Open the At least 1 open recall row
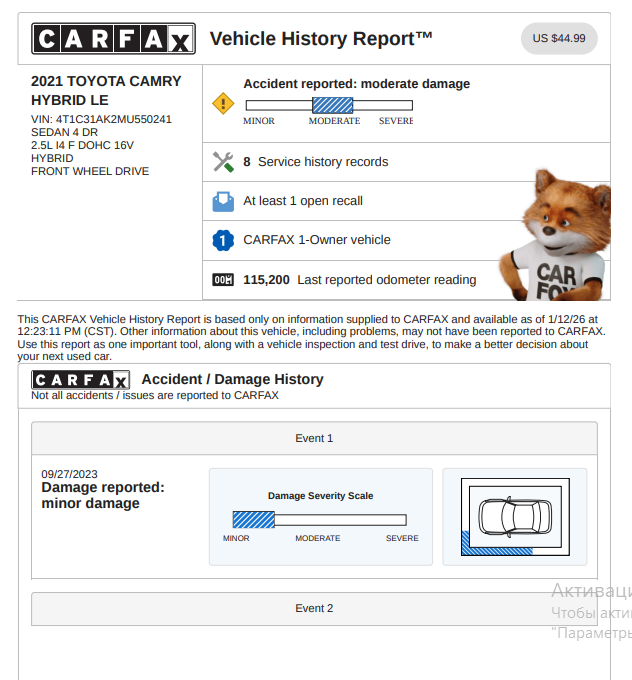The image size is (632, 680). 303,201
